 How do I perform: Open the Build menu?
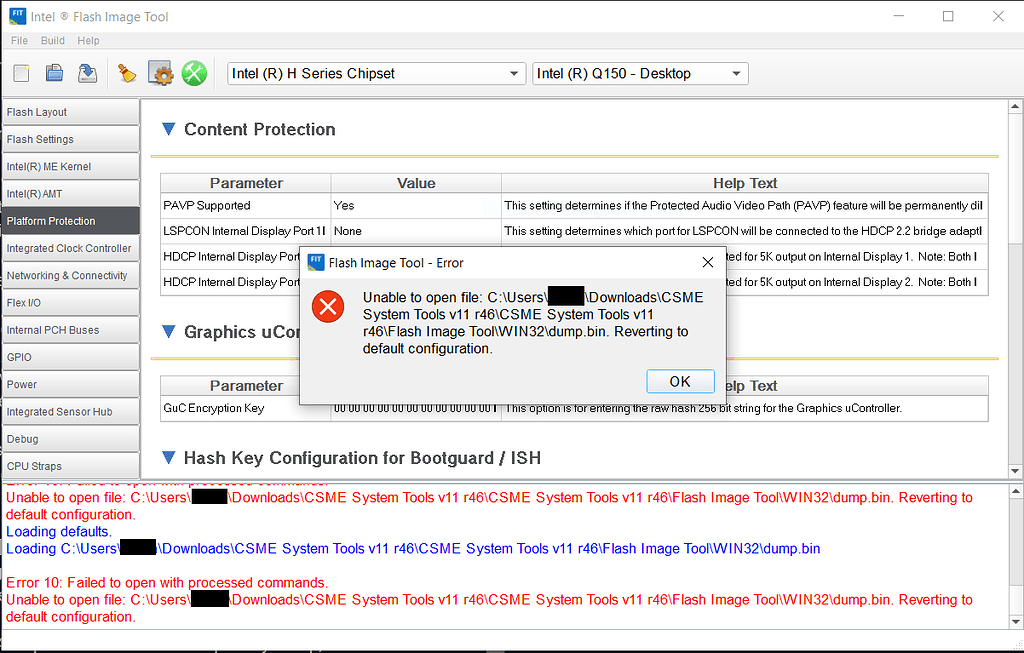coord(53,41)
